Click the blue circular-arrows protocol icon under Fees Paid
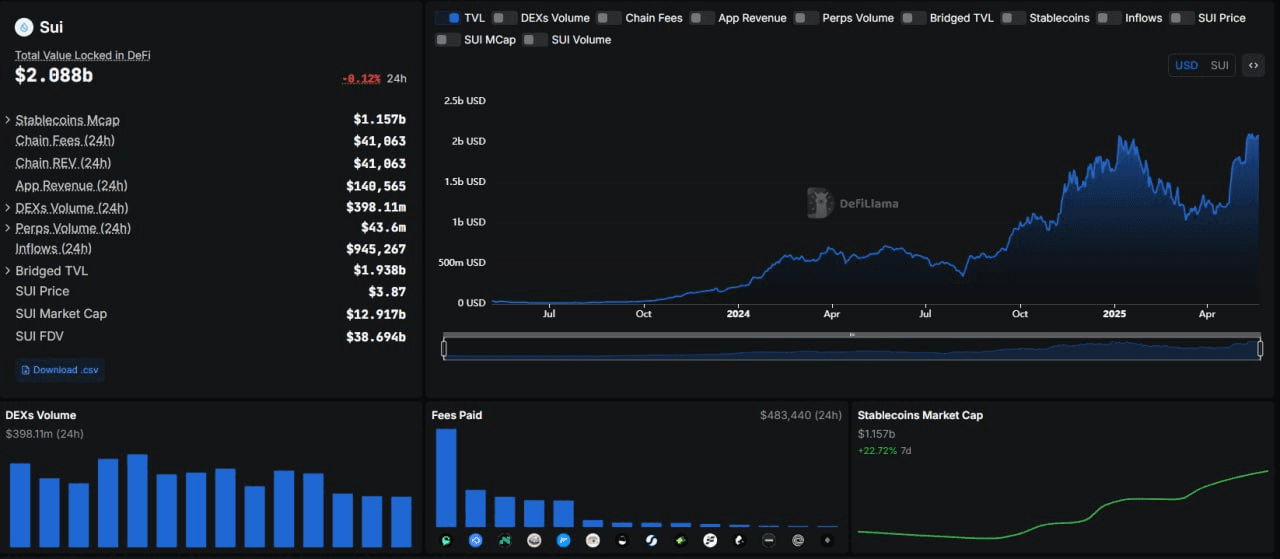Screen dimensions: 1280x559 [475, 541]
